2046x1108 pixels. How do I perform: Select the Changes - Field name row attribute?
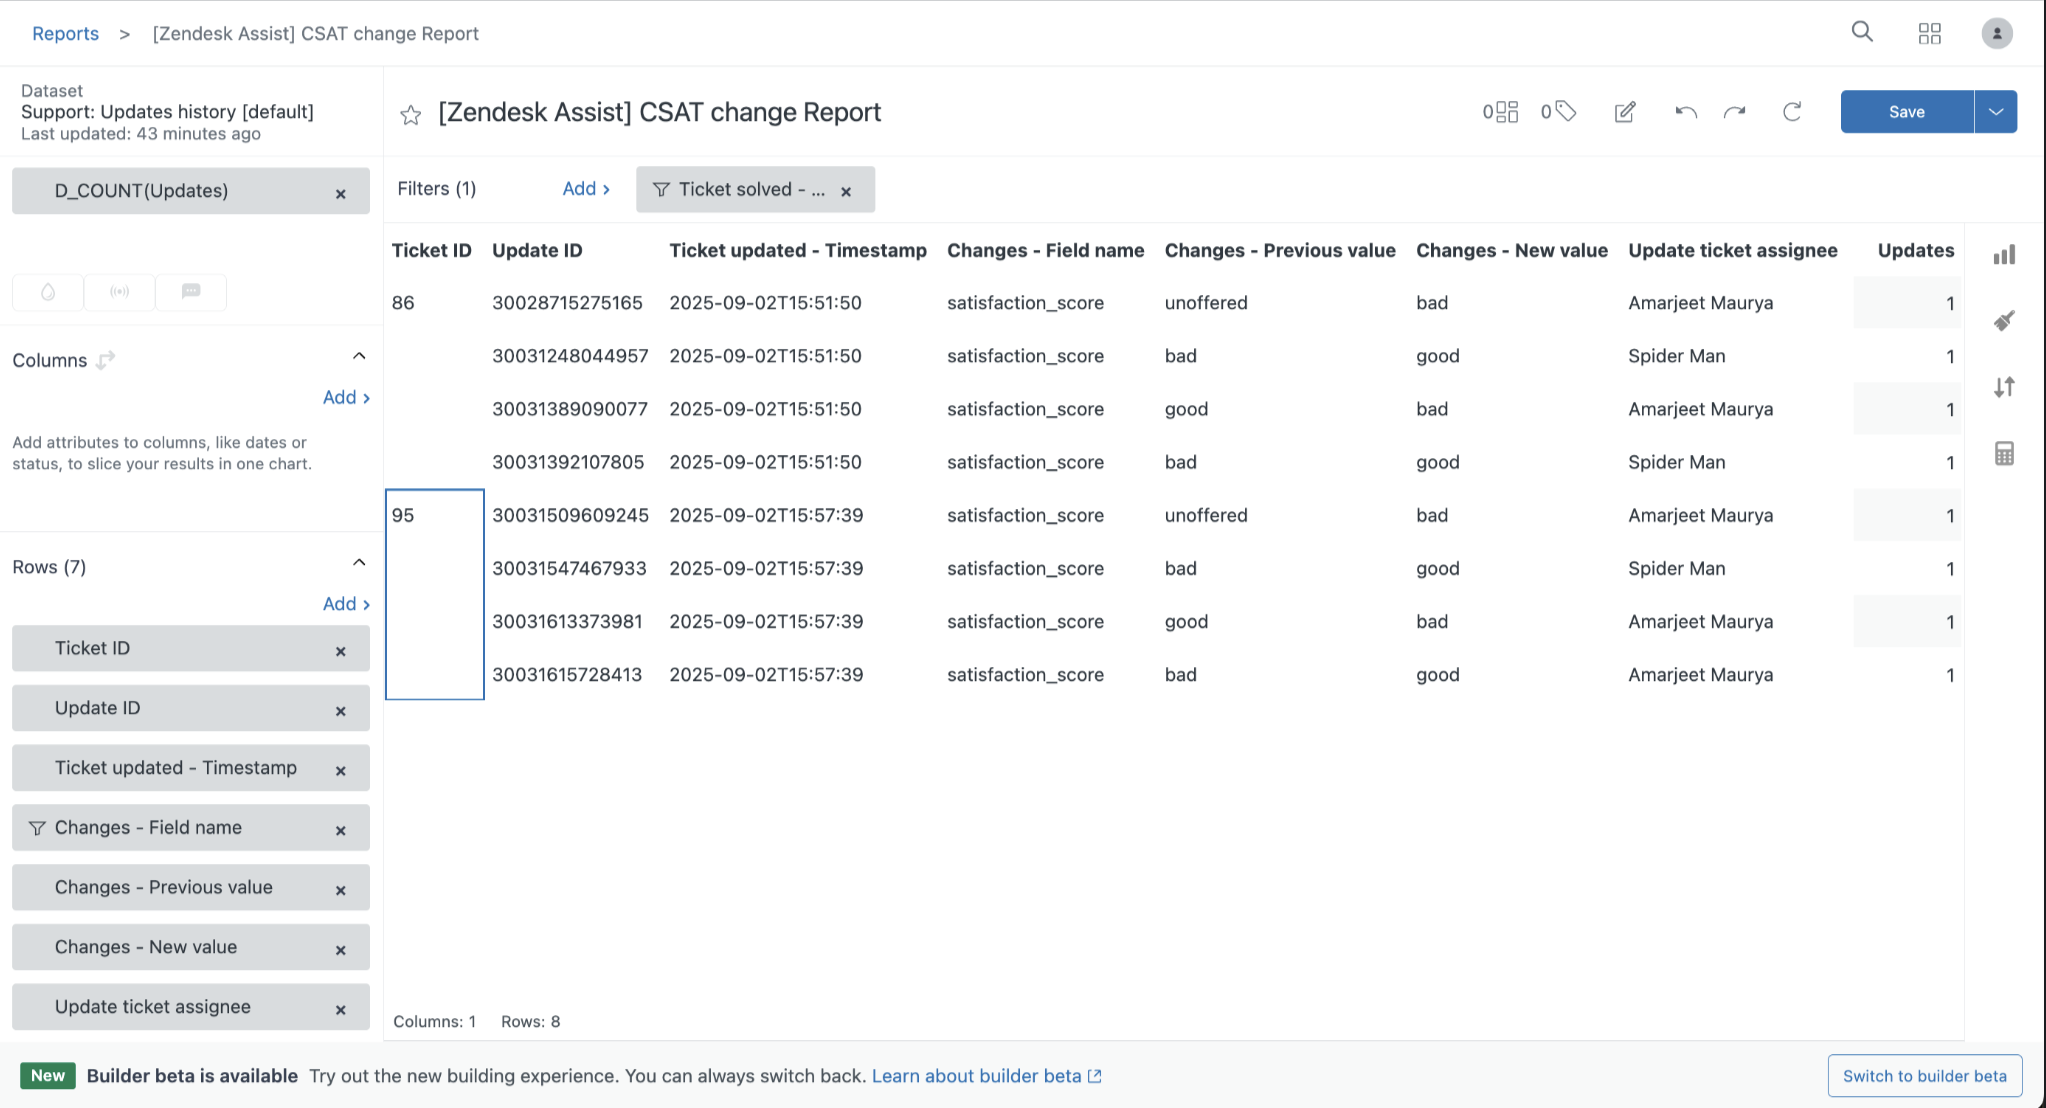pos(148,828)
